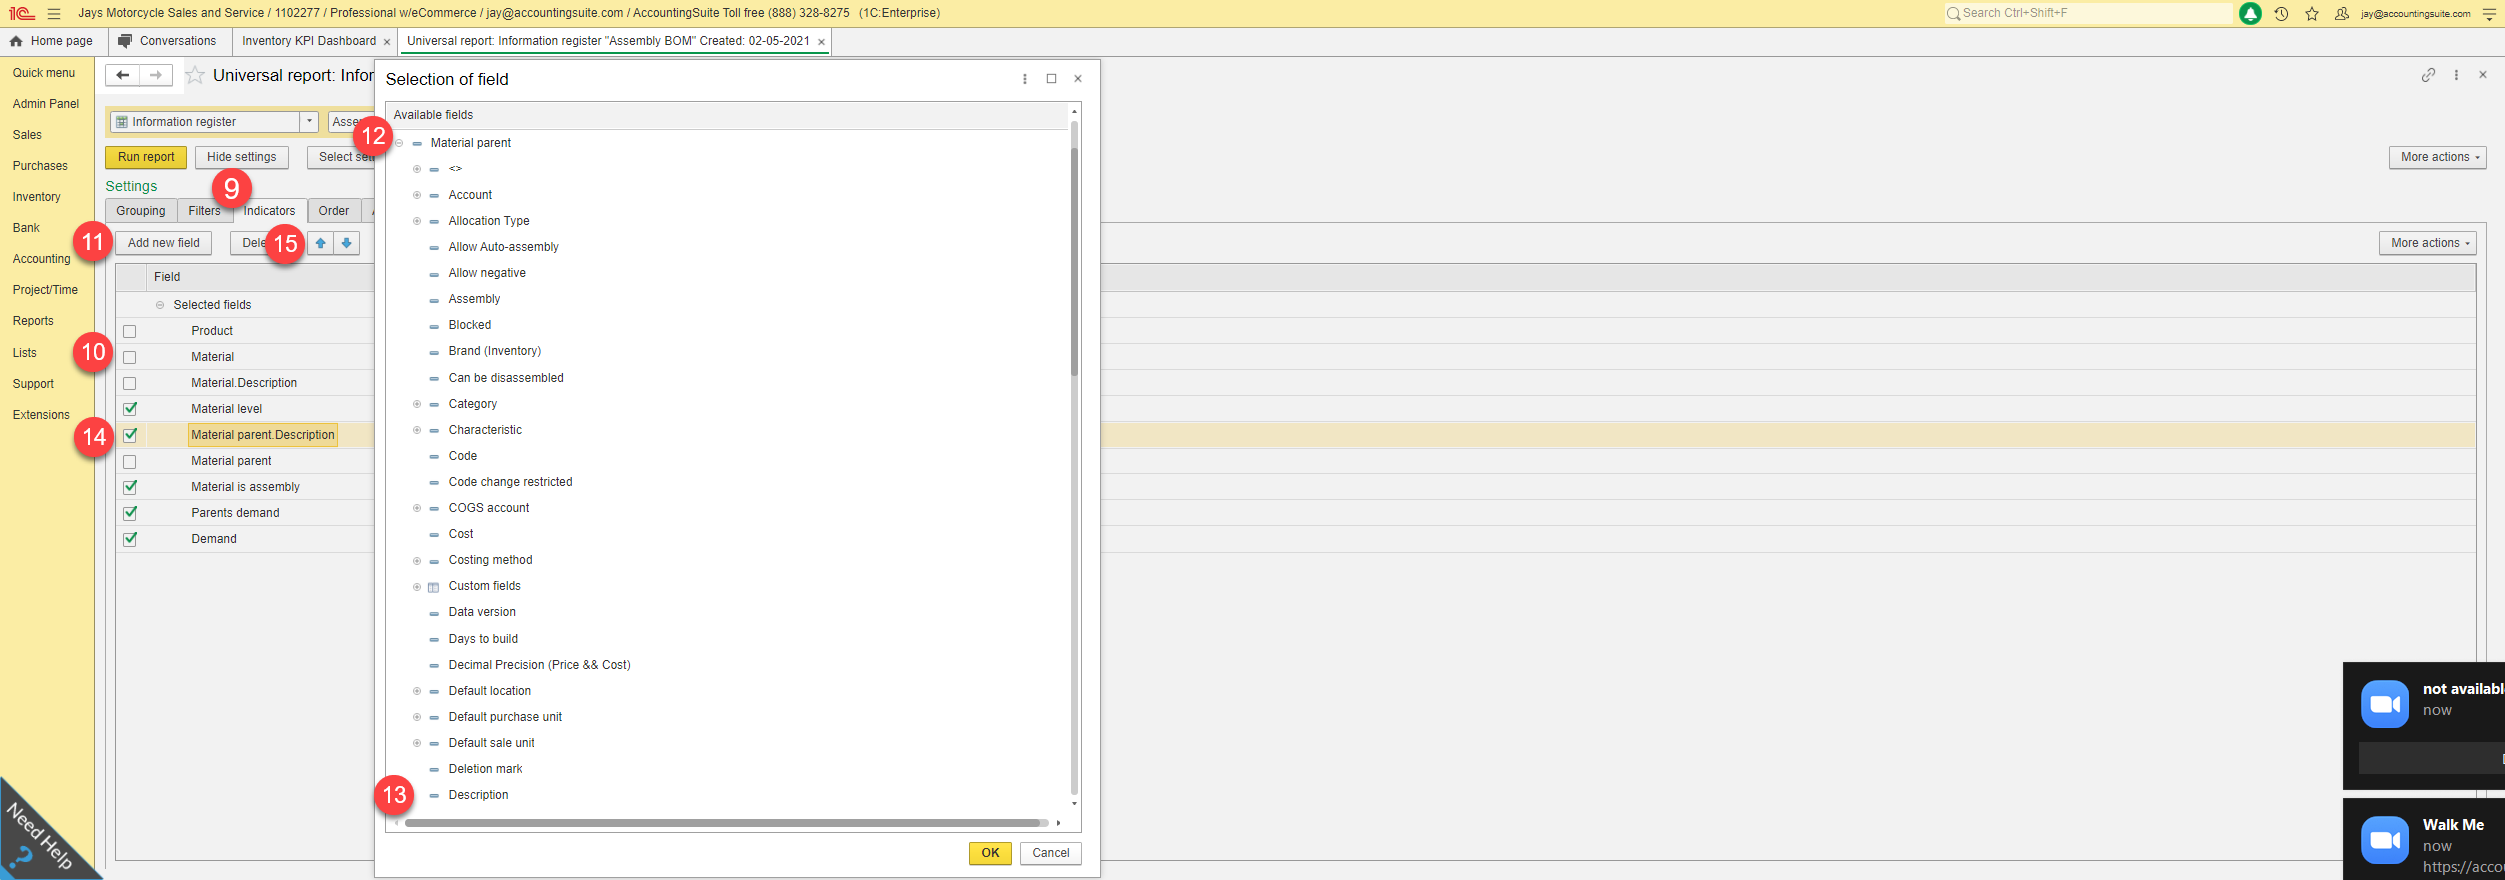Viewport: 2505px width, 880px height.
Task: Uncheck Material is assembly checkbox
Action: pos(130,487)
